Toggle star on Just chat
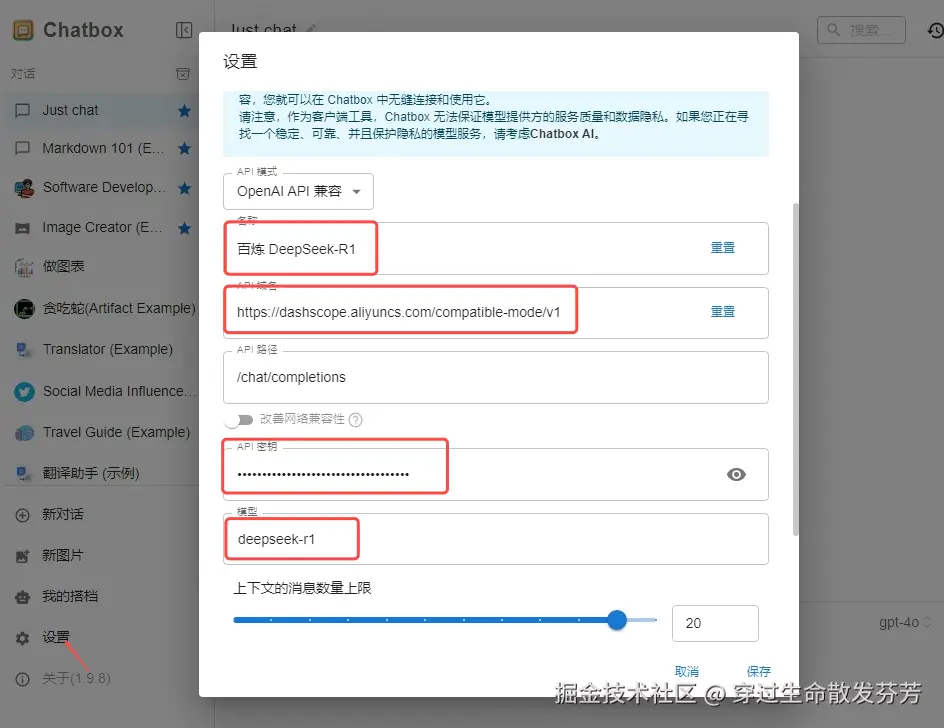The image size is (944, 728). [x=184, y=111]
